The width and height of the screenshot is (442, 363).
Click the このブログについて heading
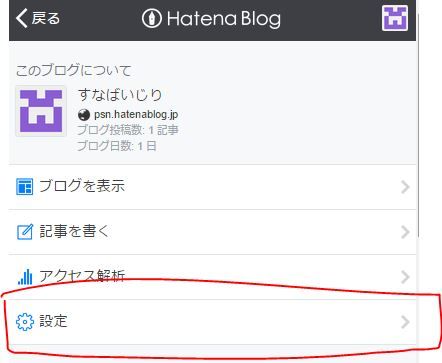coord(74,70)
